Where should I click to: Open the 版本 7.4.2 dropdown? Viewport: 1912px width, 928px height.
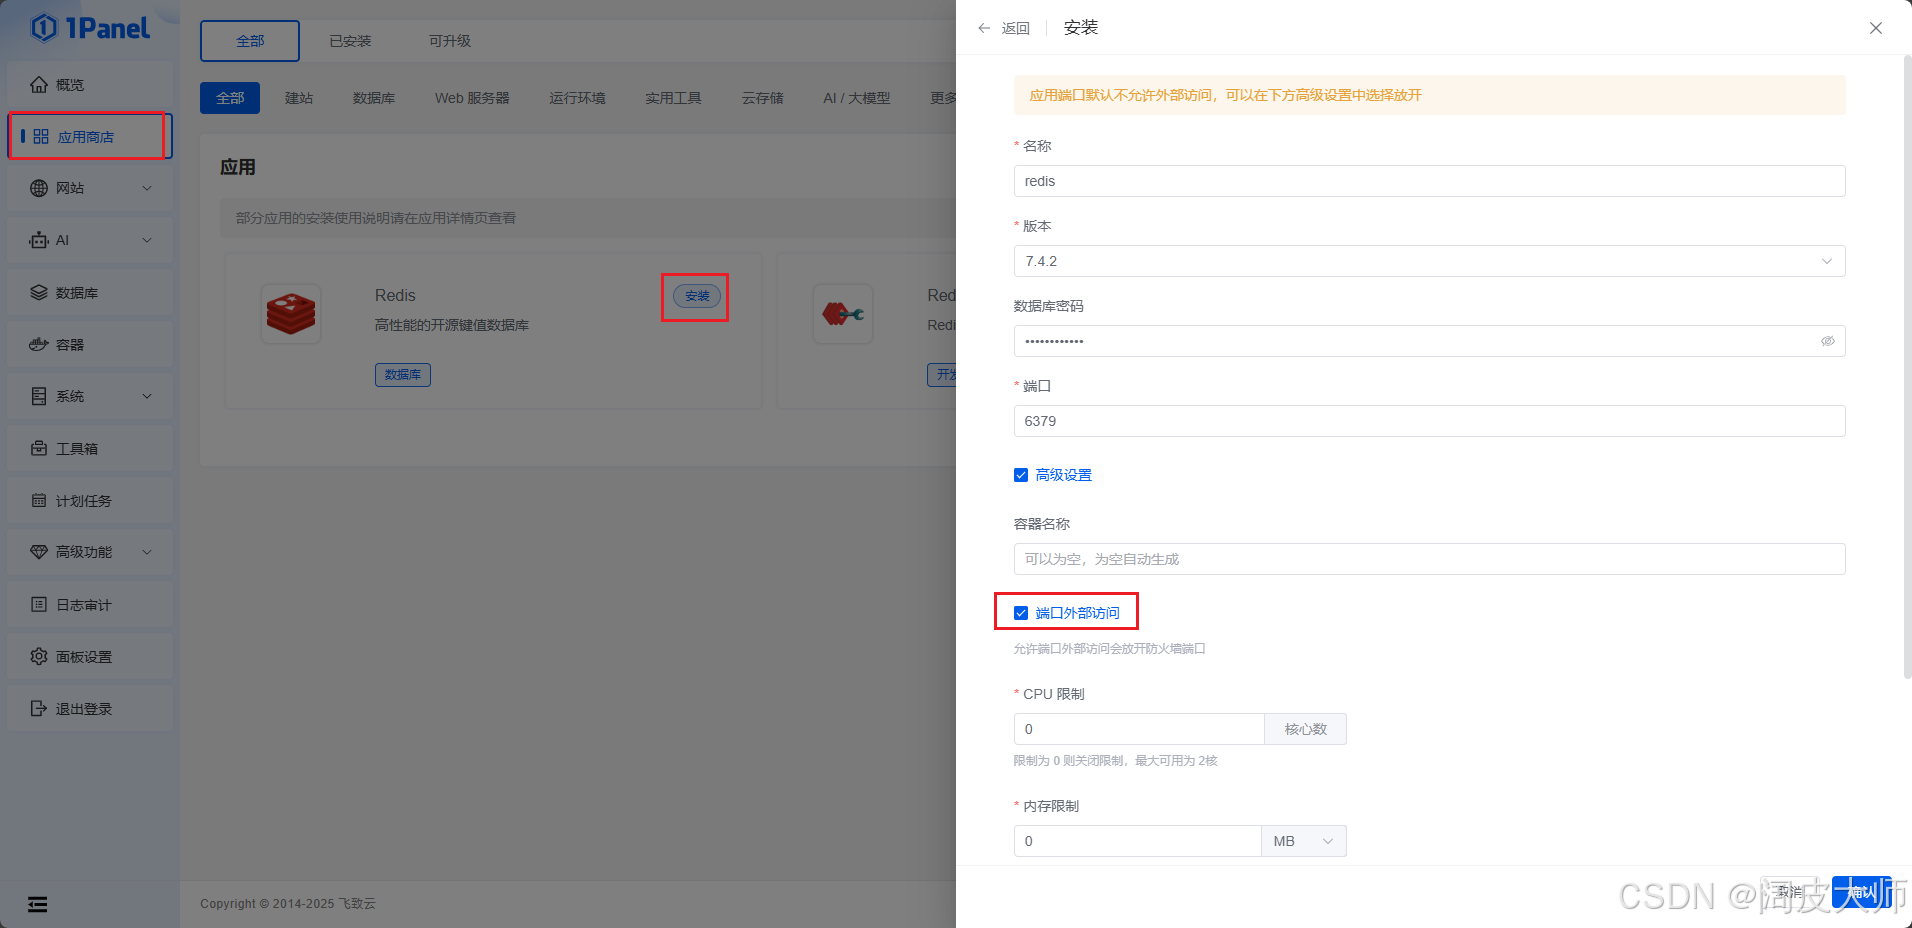[1429, 261]
